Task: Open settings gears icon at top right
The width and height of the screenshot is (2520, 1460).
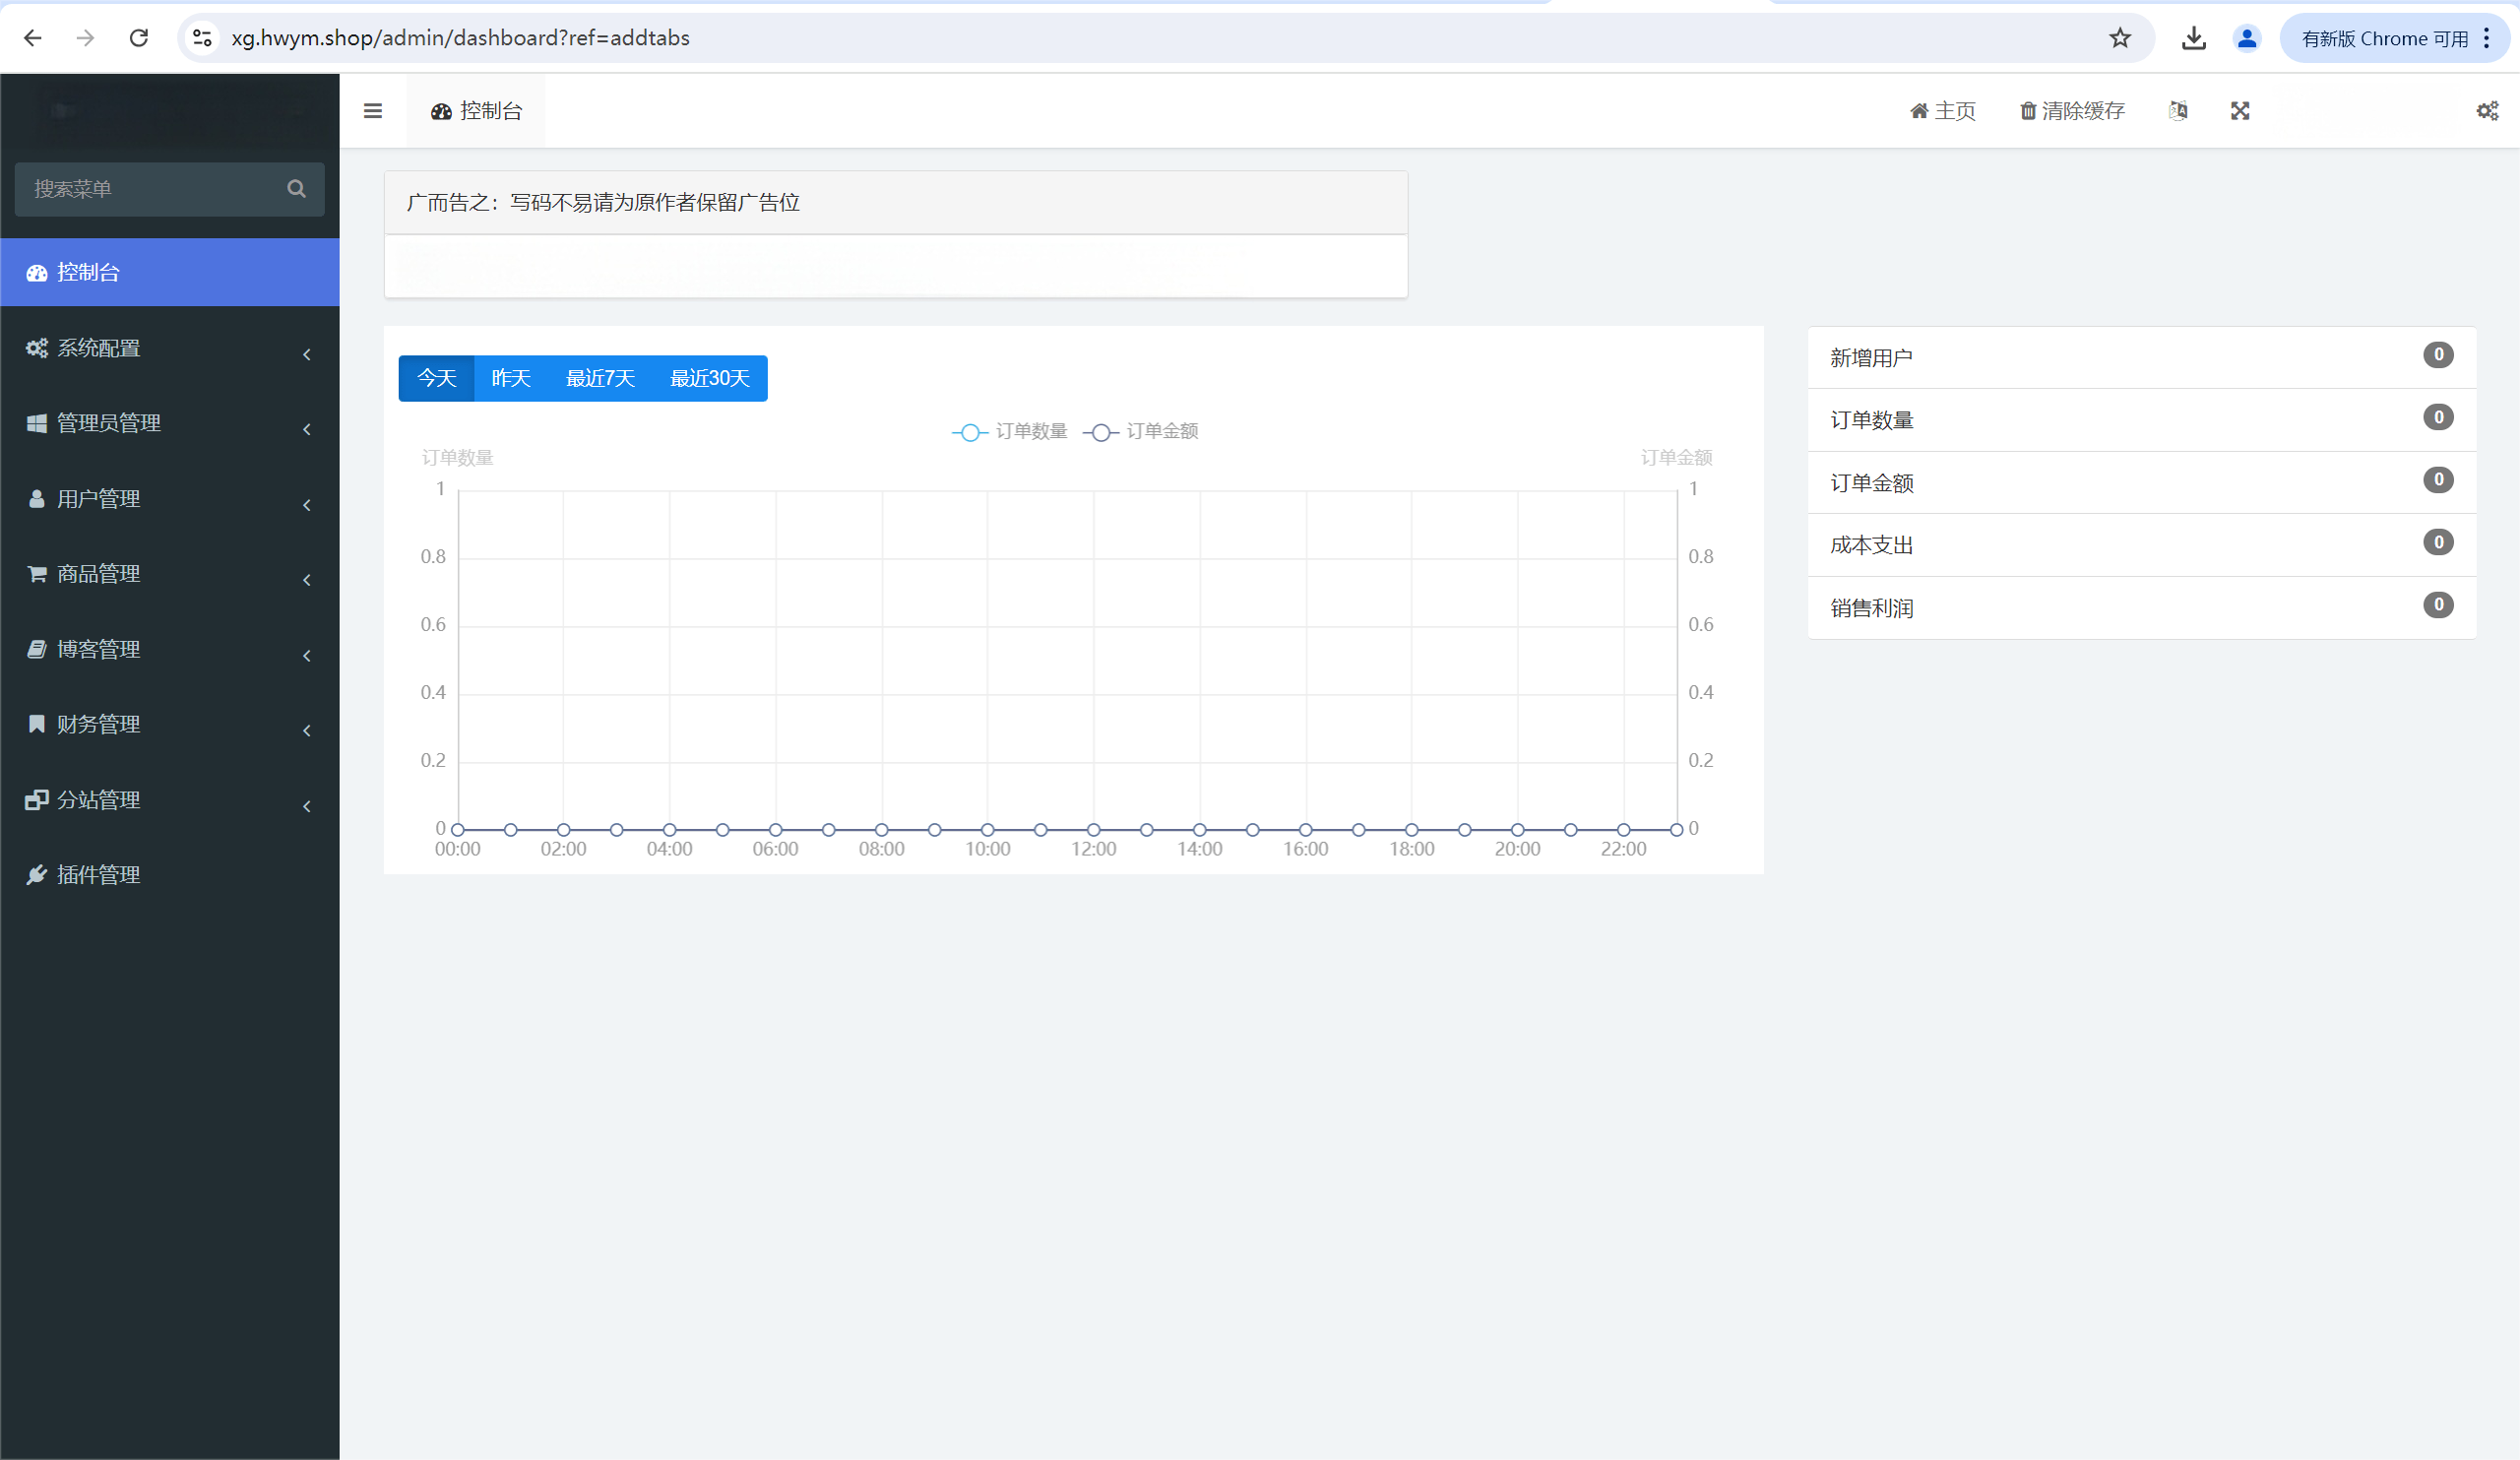Action: pos(2487,111)
